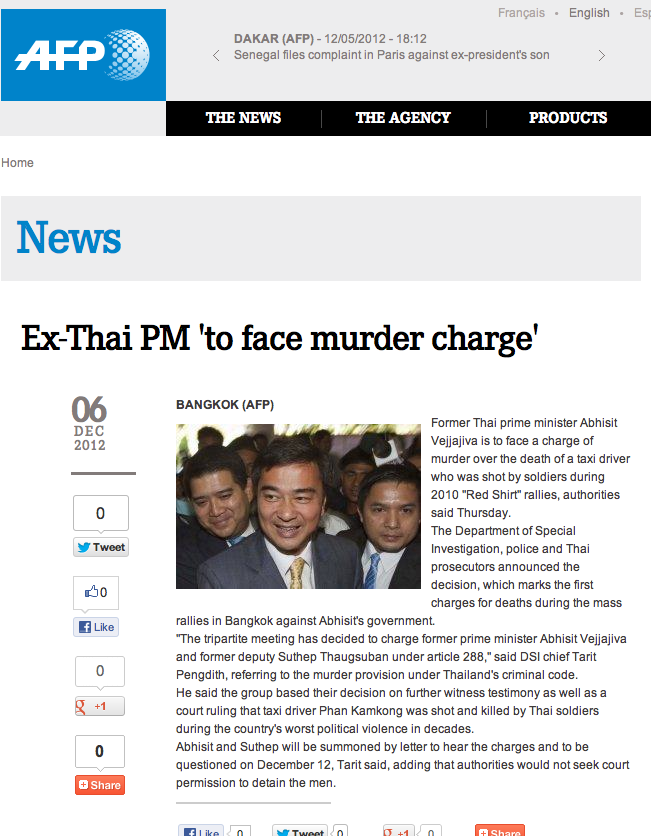Select English language link

(589, 13)
